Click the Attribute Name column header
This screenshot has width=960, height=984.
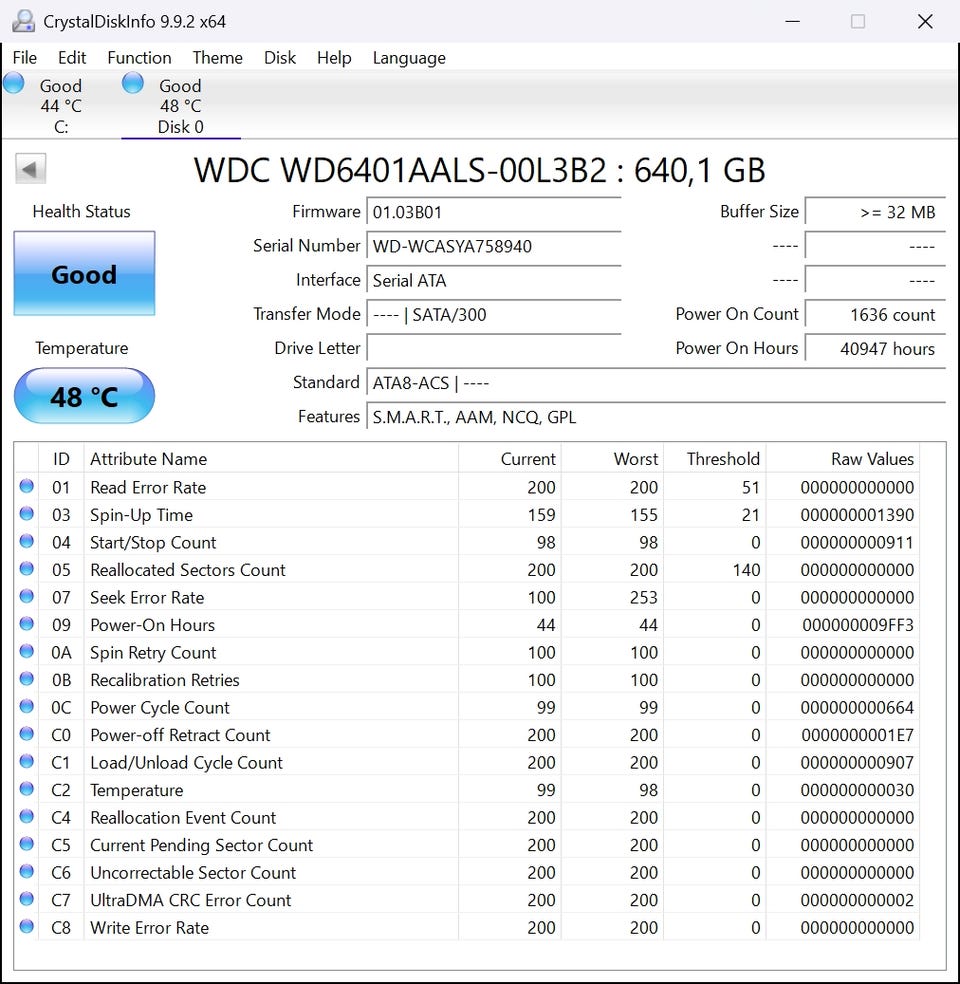(271, 459)
